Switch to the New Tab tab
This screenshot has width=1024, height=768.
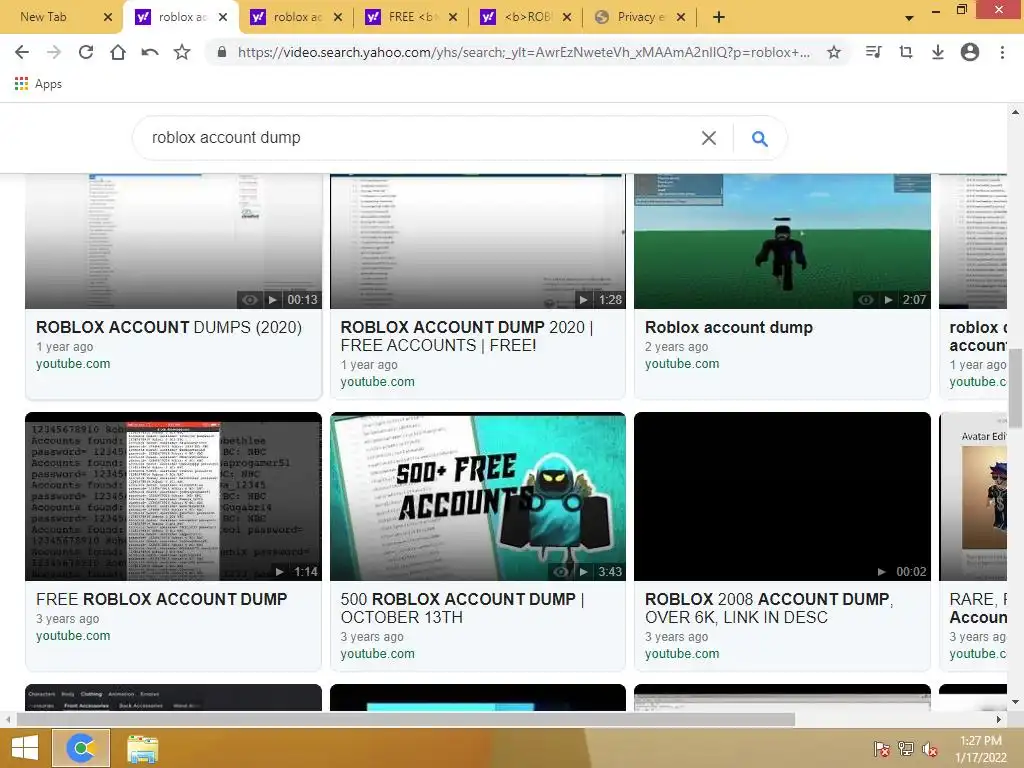[x=61, y=17]
